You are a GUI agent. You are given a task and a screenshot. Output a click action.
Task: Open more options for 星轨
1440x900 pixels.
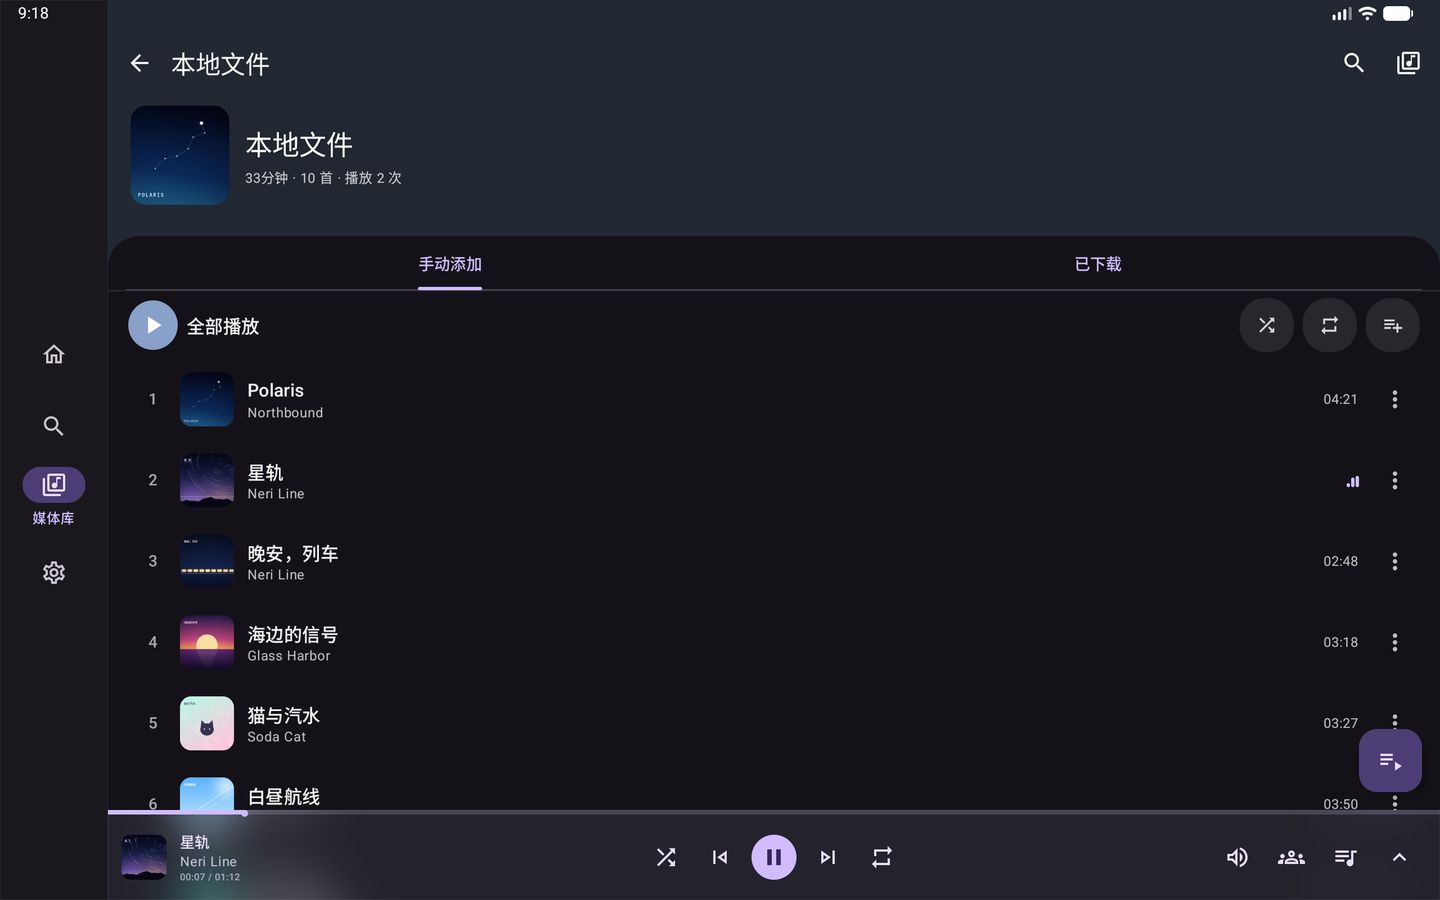coord(1395,480)
